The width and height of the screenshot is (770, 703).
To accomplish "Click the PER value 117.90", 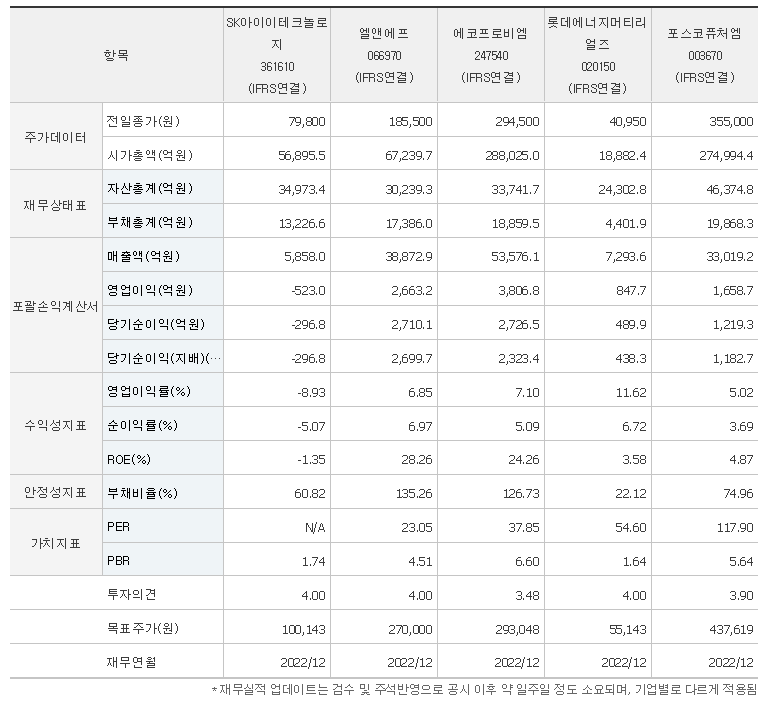I will coord(735,528).
